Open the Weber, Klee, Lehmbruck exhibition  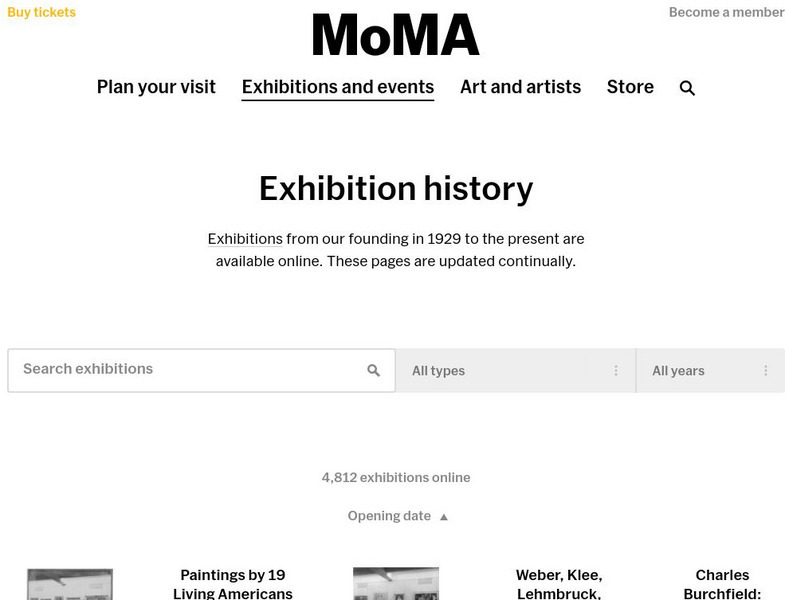[x=559, y=584]
